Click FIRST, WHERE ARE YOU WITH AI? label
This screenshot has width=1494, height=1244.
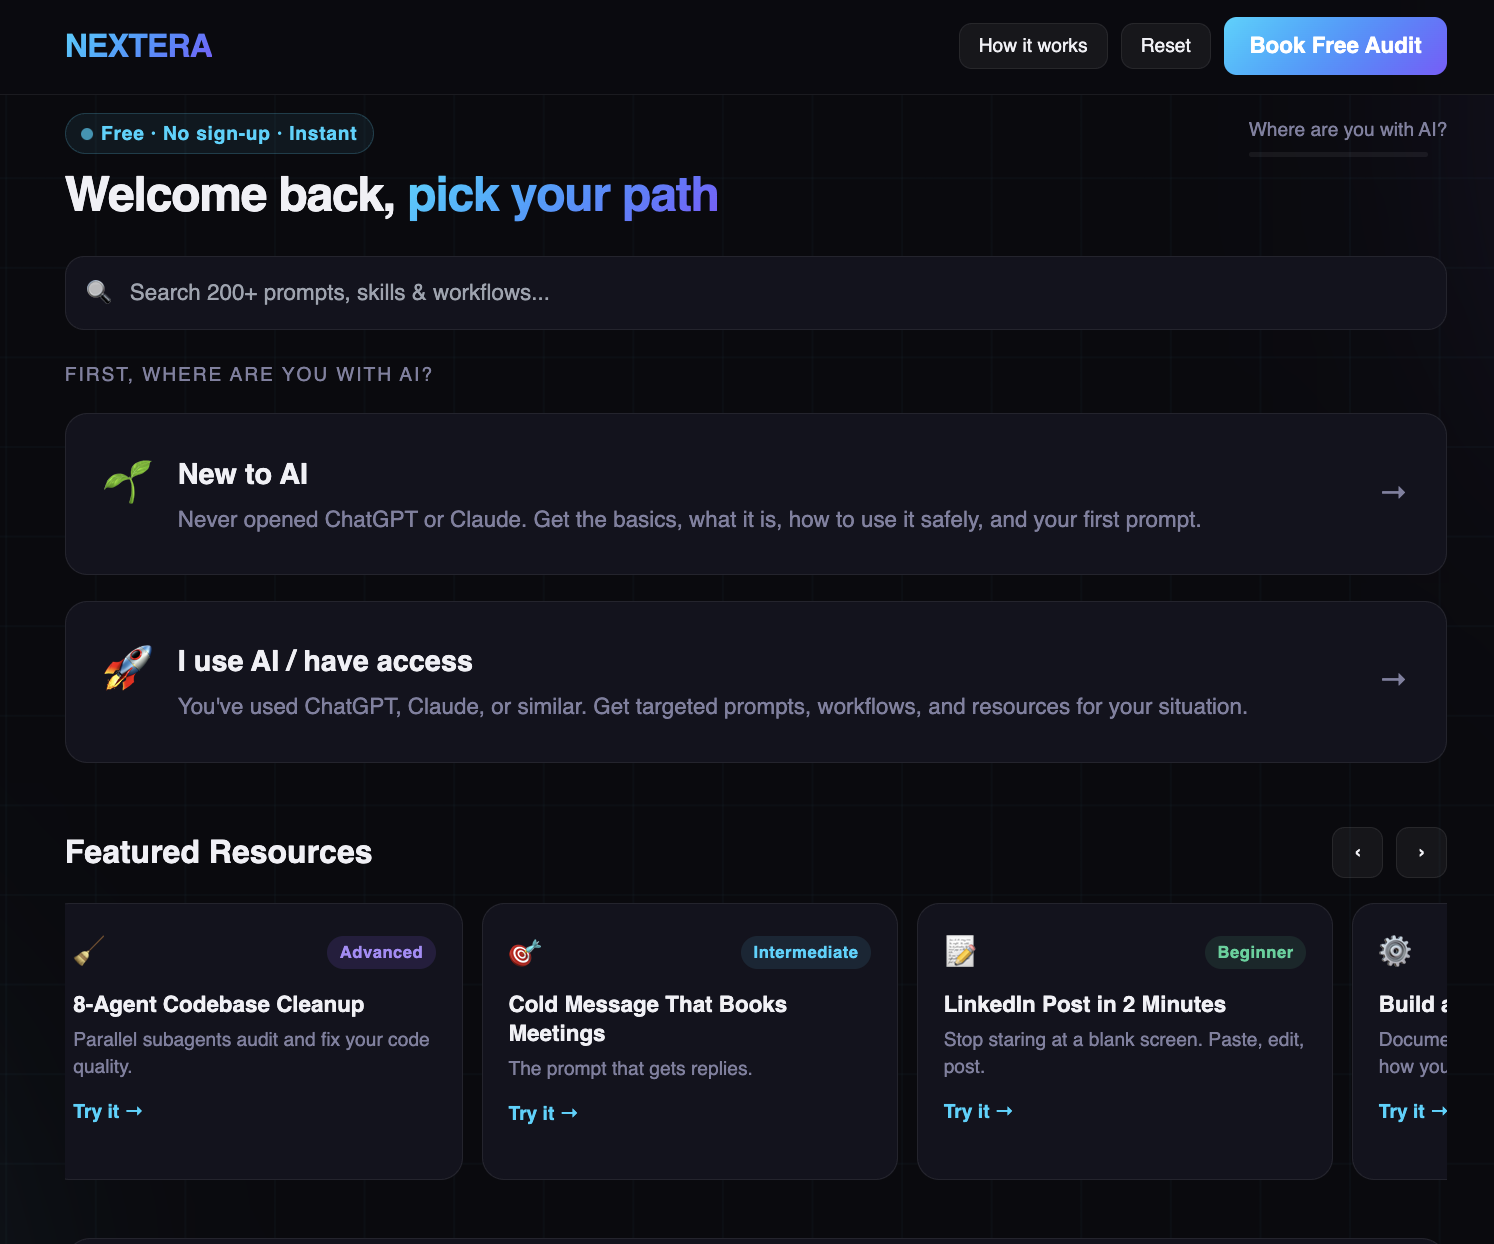tap(249, 374)
